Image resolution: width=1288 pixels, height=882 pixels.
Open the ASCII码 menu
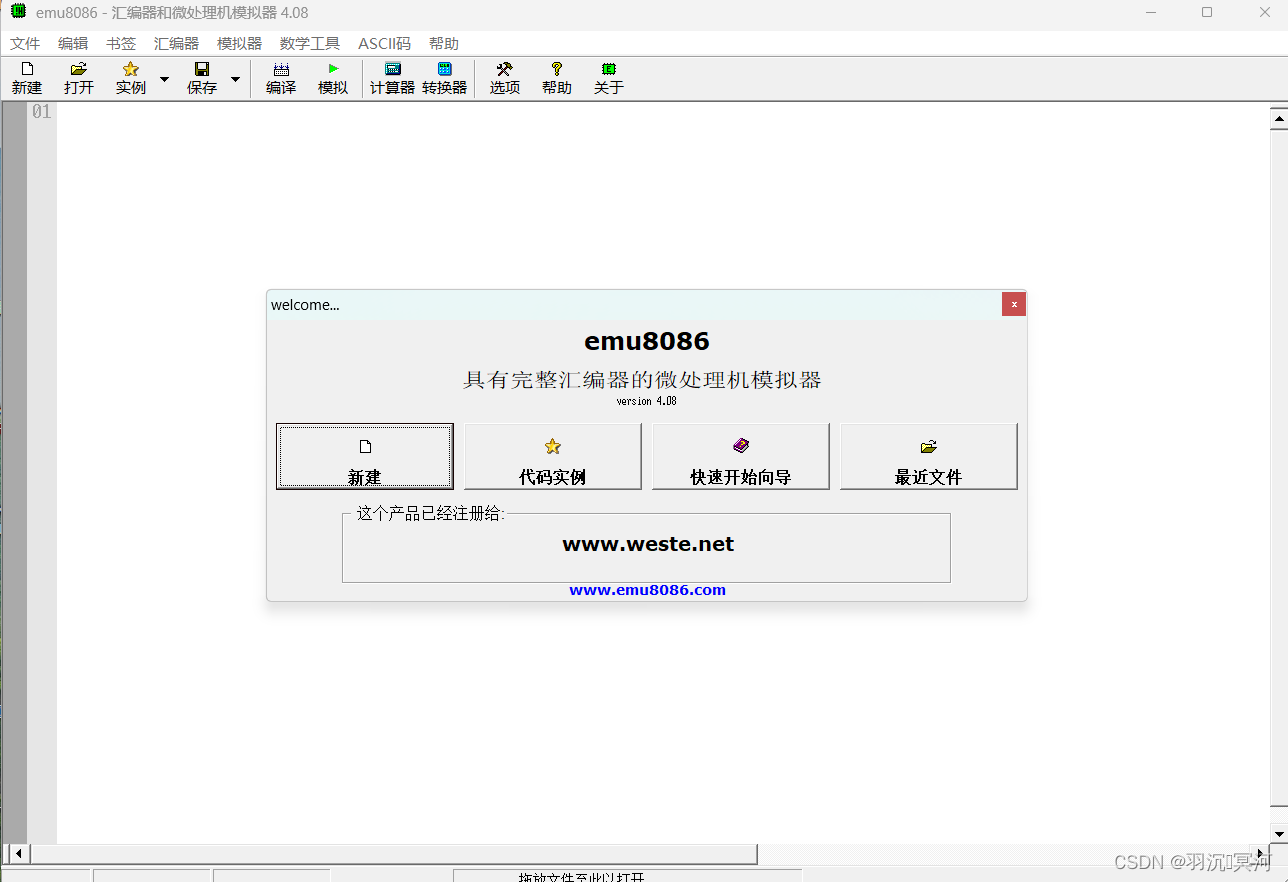[384, 43]
